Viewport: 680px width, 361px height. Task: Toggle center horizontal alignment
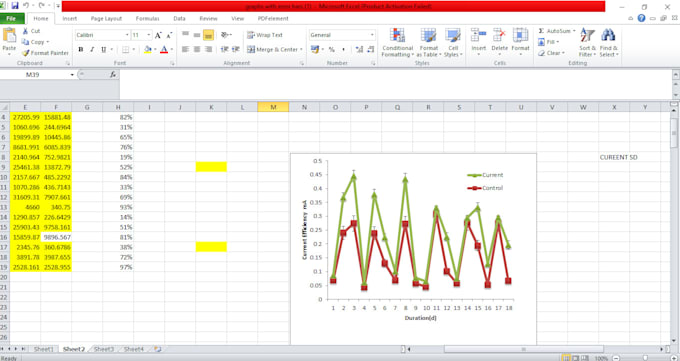click(197, 49)
